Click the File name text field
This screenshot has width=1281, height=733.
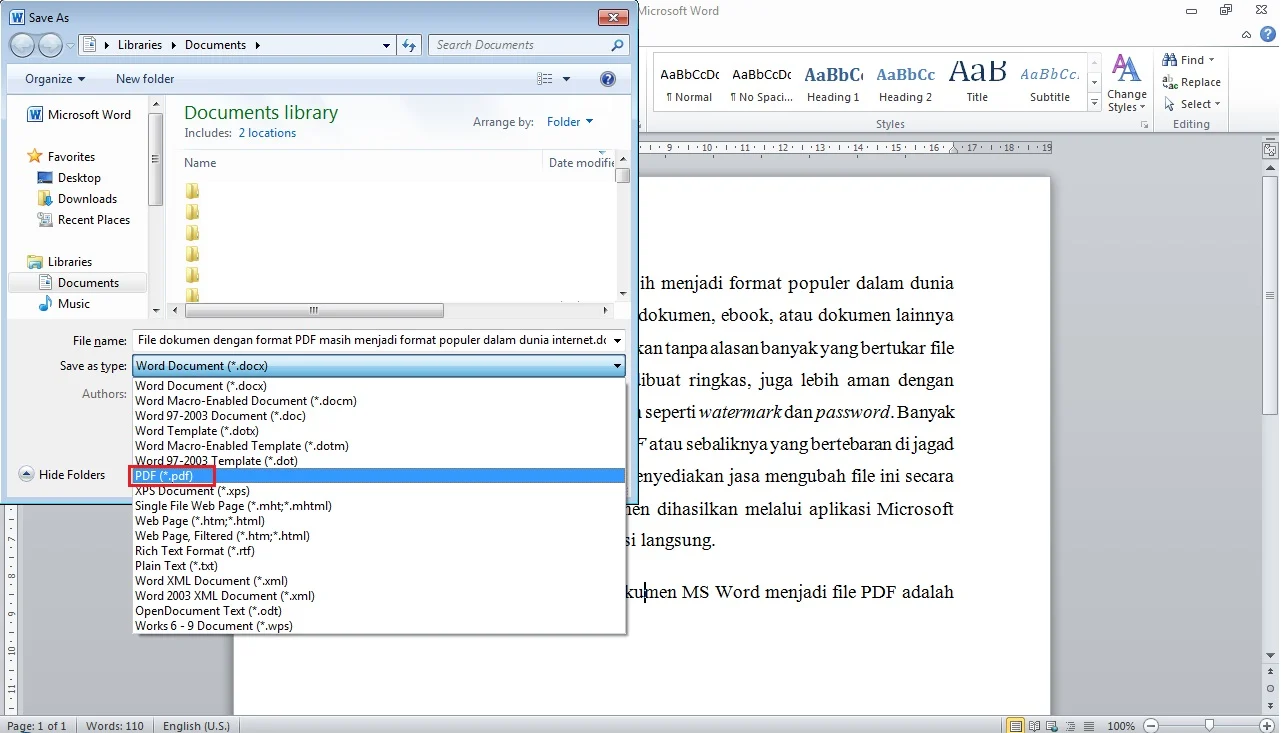[x=371, y=341]
